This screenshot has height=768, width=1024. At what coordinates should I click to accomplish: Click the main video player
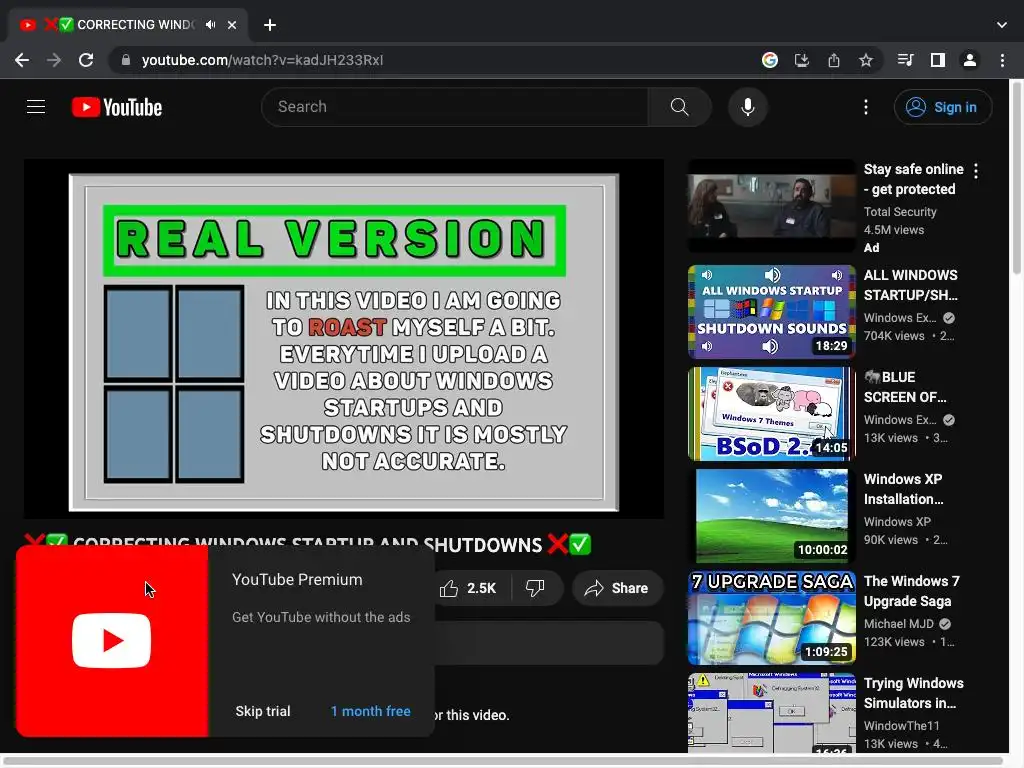coord(344,339)
